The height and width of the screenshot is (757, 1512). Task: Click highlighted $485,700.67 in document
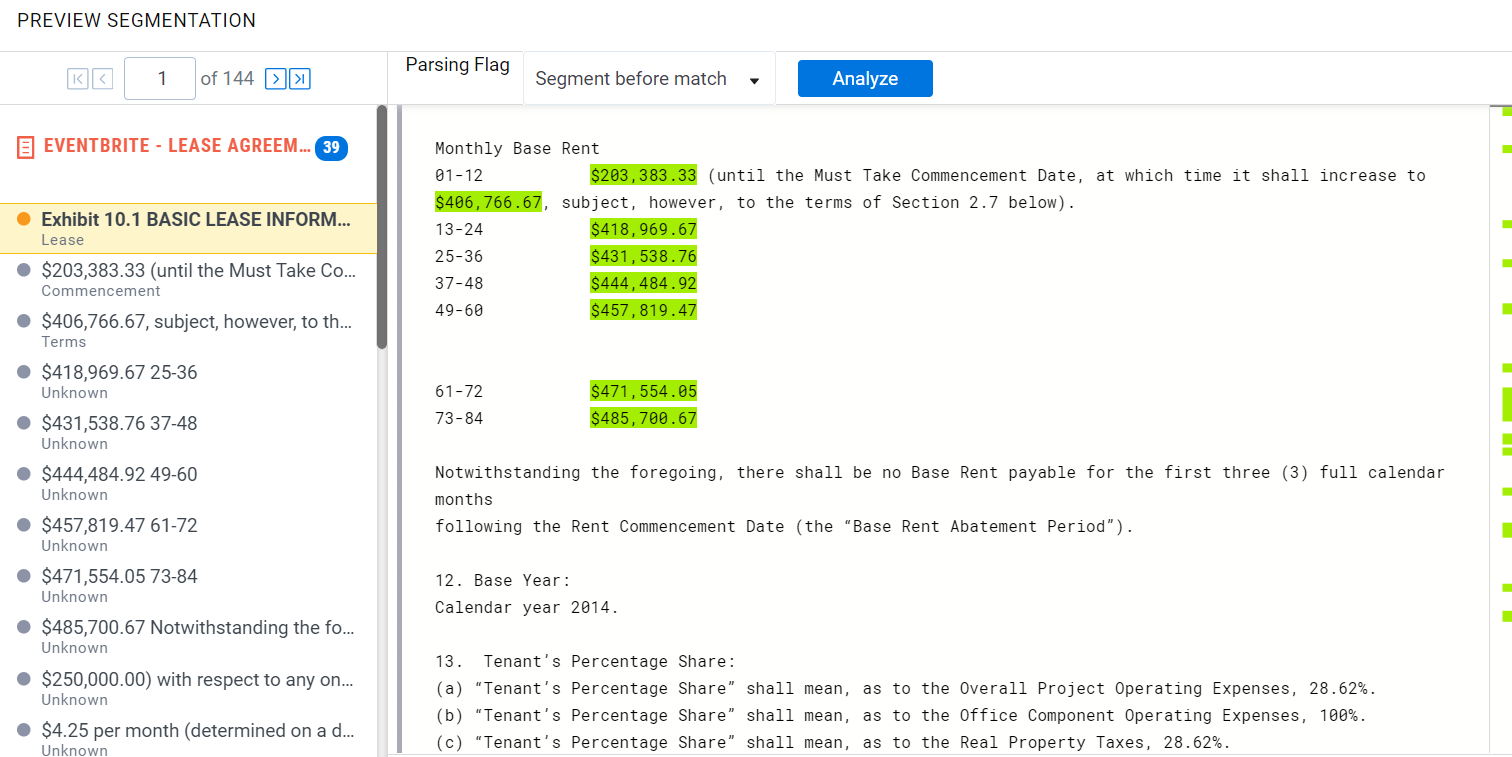click(643, 419)
